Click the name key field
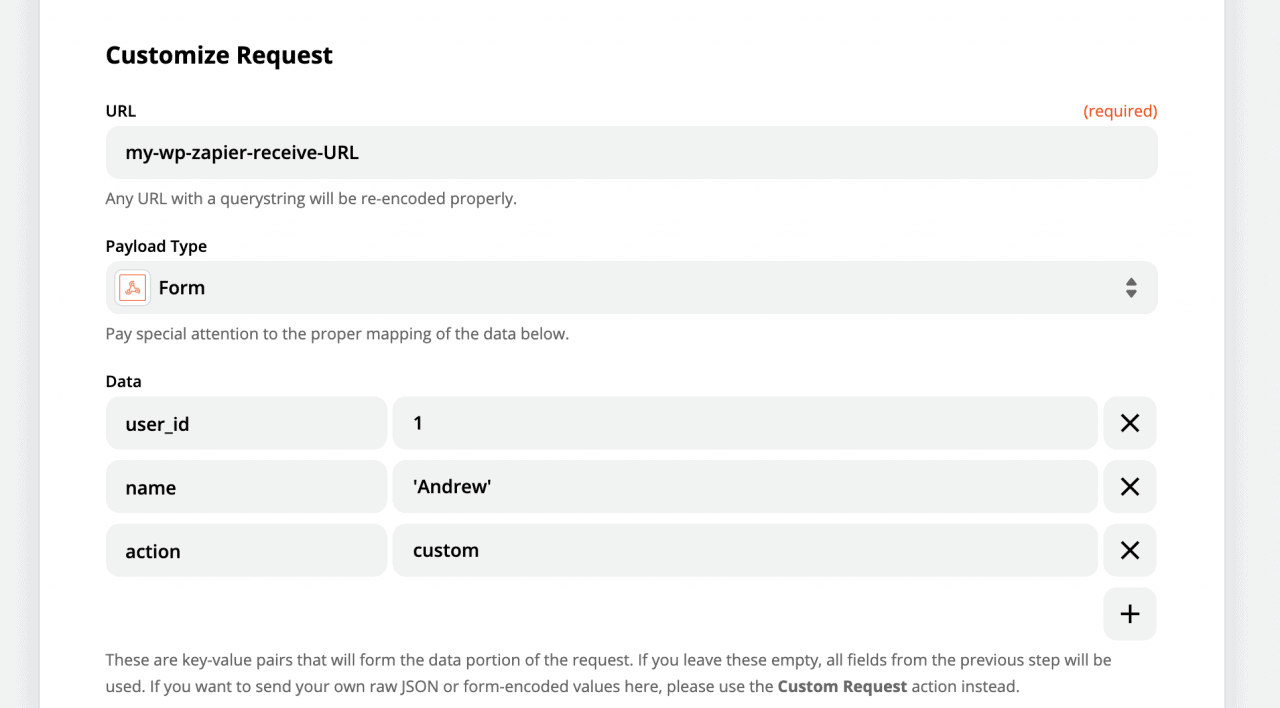 tap(246, 486)
